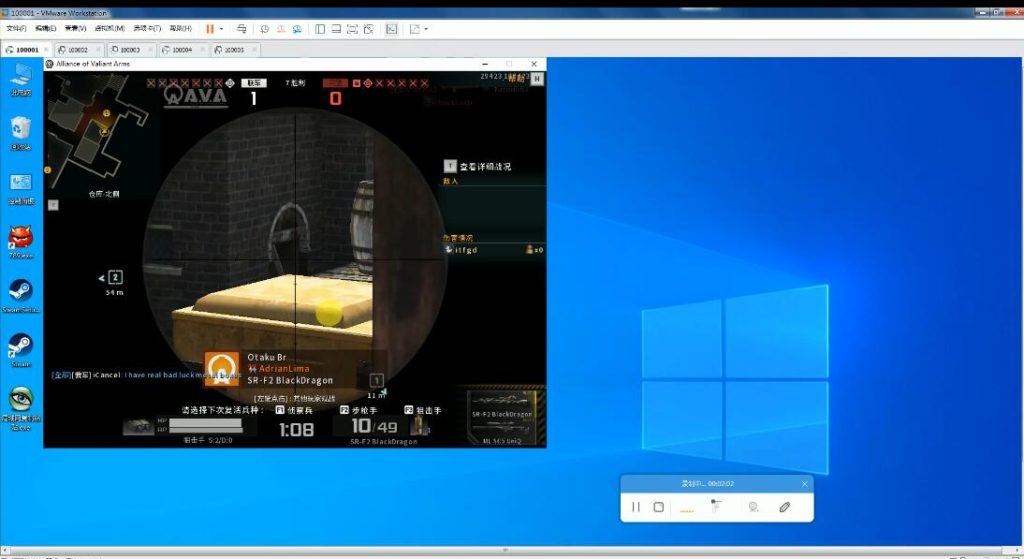Screen dimensions: 1024x559
Task: Close the recording toolbar panel
Action: (x=805, y=484)
